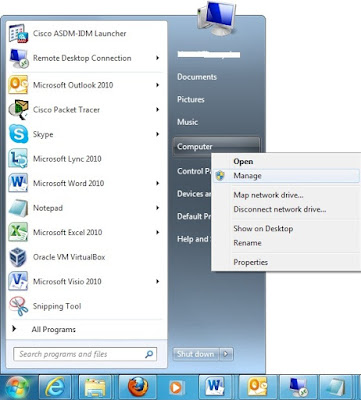Click the "Snipping Tool" label
The image size is (361, 400).
pyautogui.click(x=57, y=306)
